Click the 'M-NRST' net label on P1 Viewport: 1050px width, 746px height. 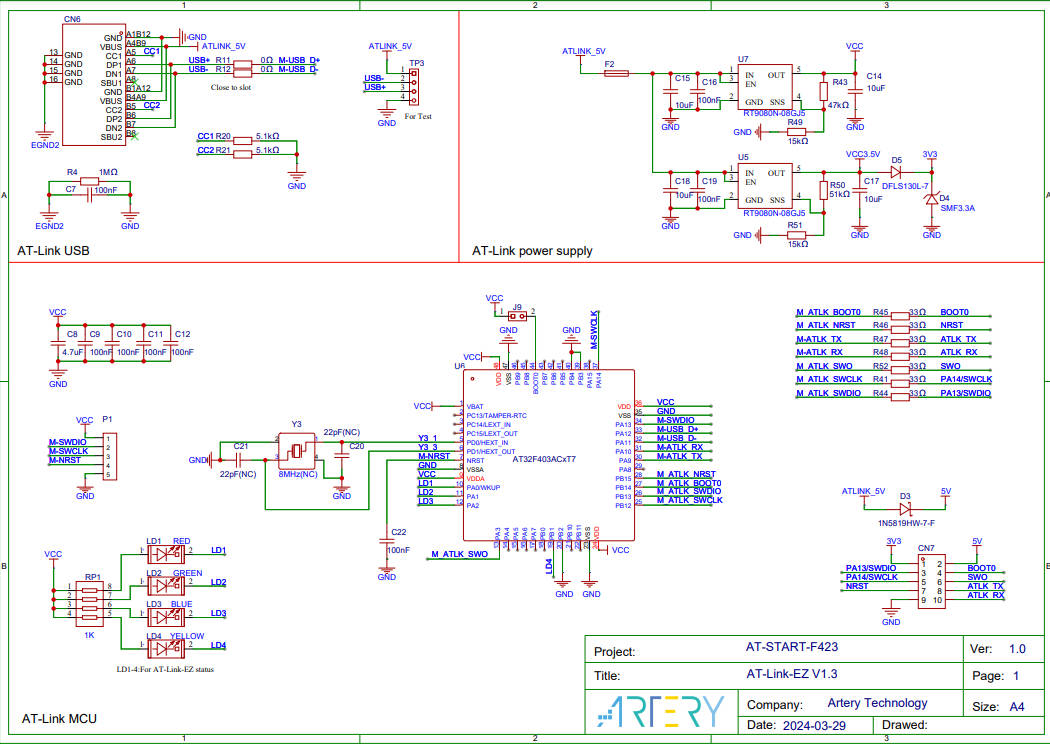[65, 460]
